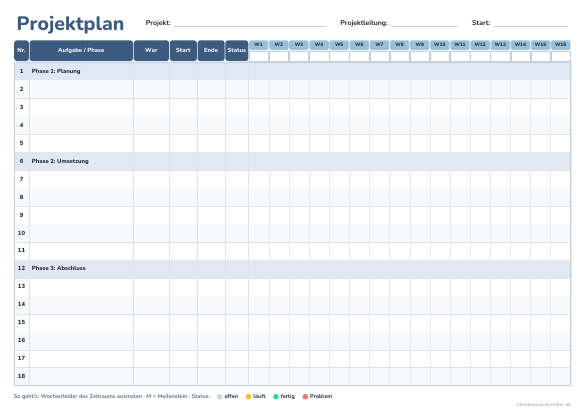Click row number 18
Screen dimensions: 585x414
(22, 376)
